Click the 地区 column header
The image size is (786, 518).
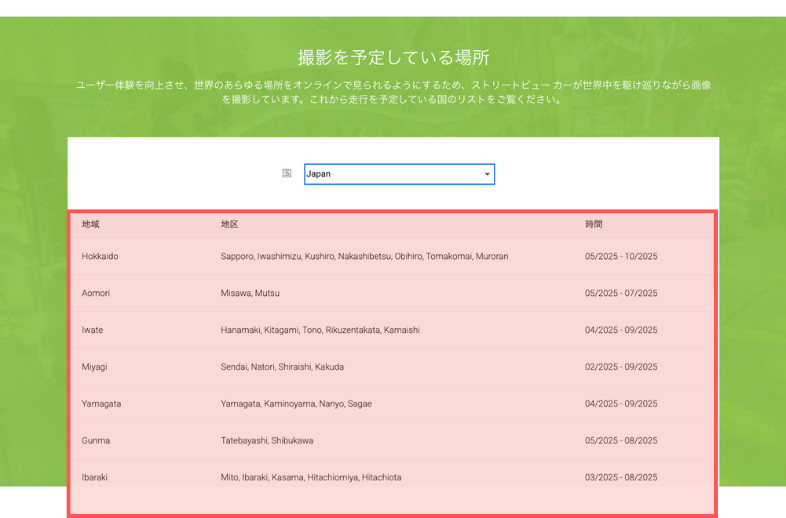coord(229,225)
